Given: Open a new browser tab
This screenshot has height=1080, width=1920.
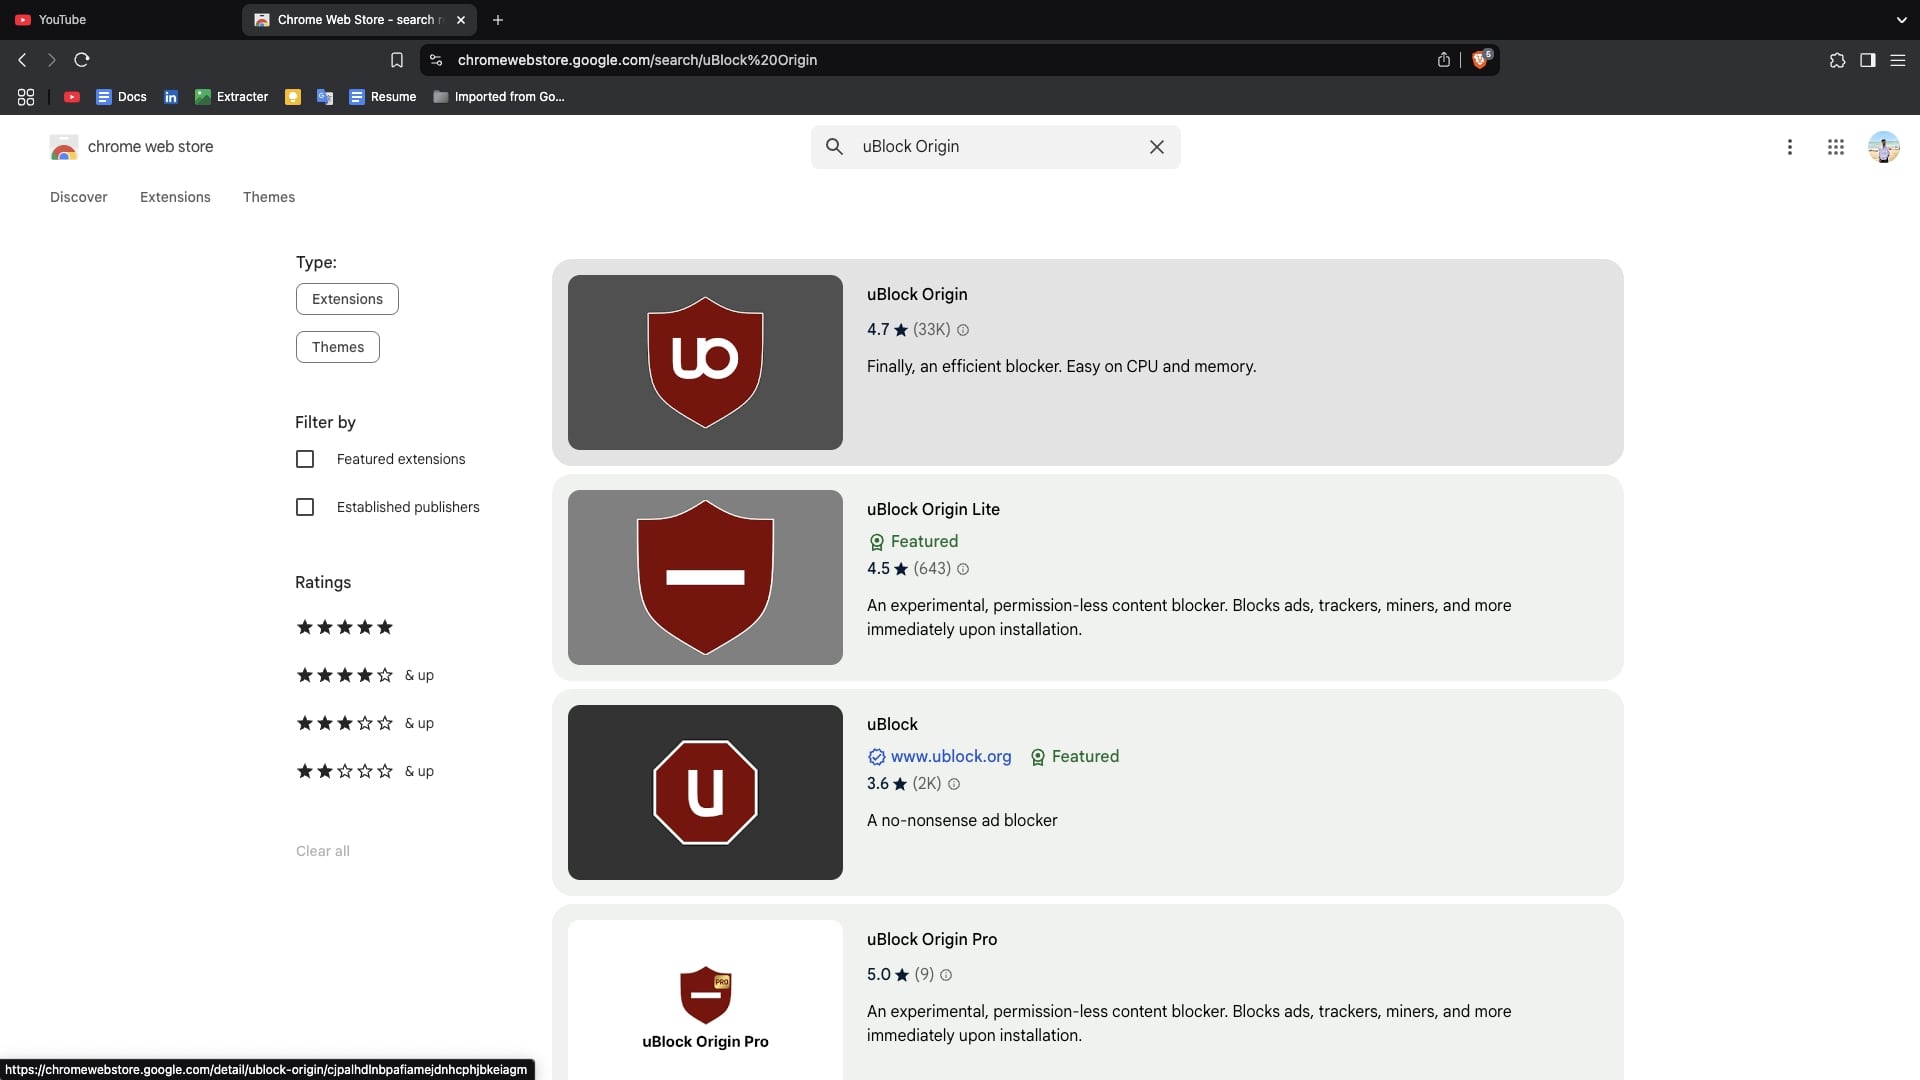Looking at the screenshot, I should coord(498,20).
